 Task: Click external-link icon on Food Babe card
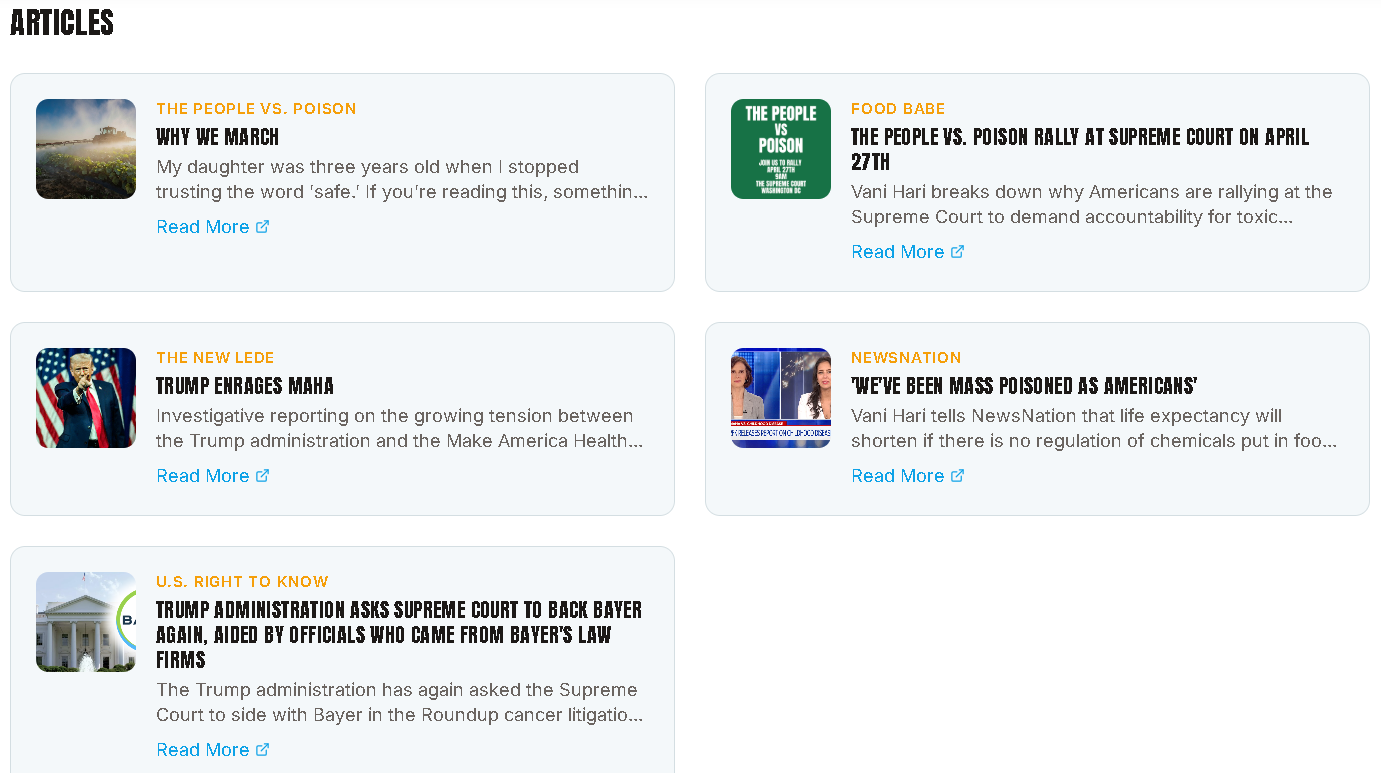(x=958, y=252)
